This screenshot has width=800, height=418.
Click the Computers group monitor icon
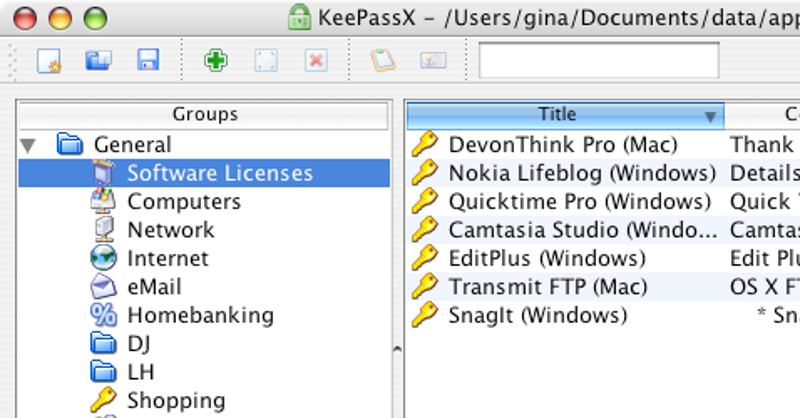point(103,201)
